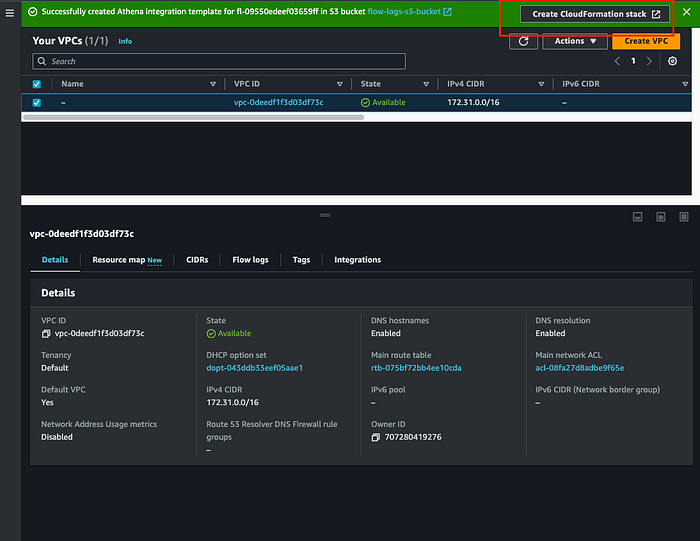
Task: Sort table by Name column arrow
Action: pos(213,84)
